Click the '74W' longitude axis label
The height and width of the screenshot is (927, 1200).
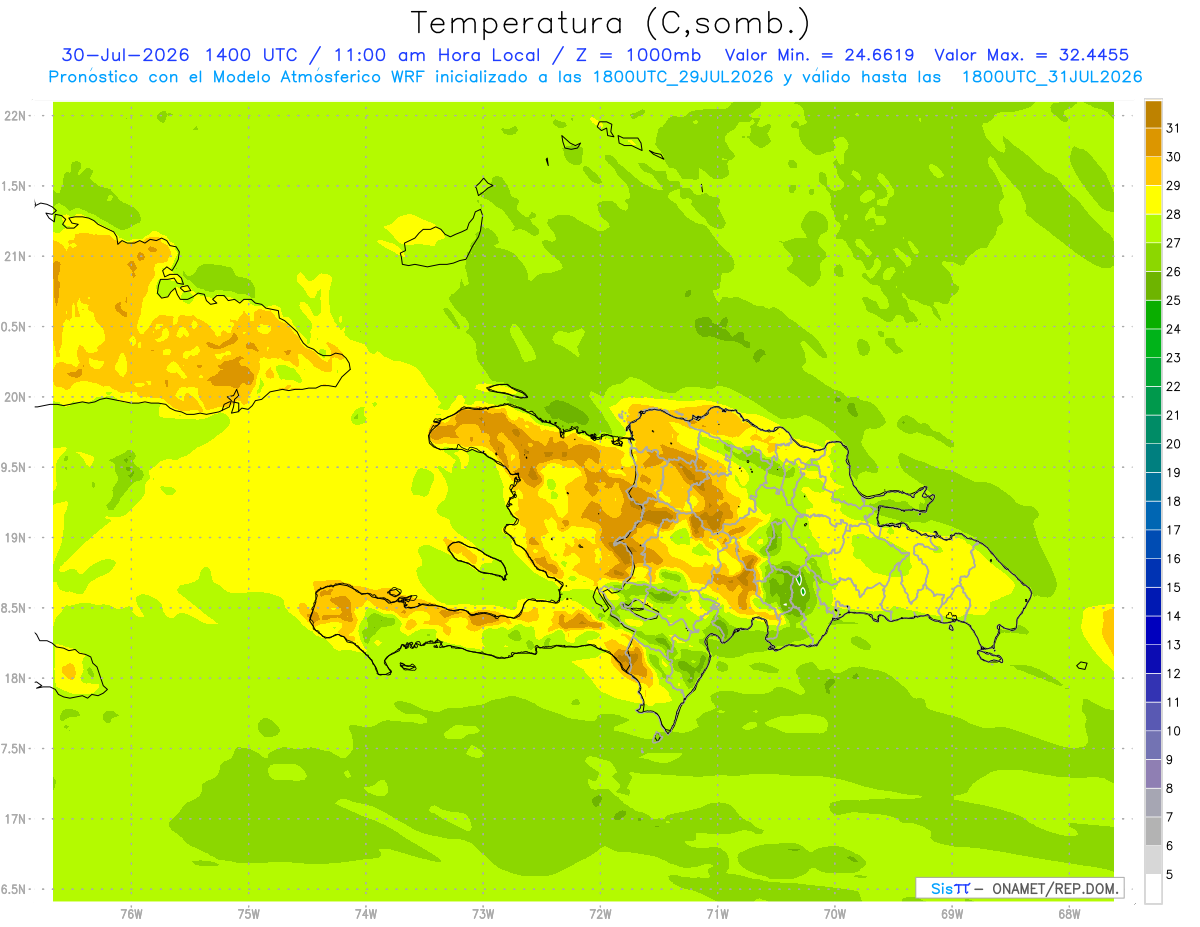[366, 914]
